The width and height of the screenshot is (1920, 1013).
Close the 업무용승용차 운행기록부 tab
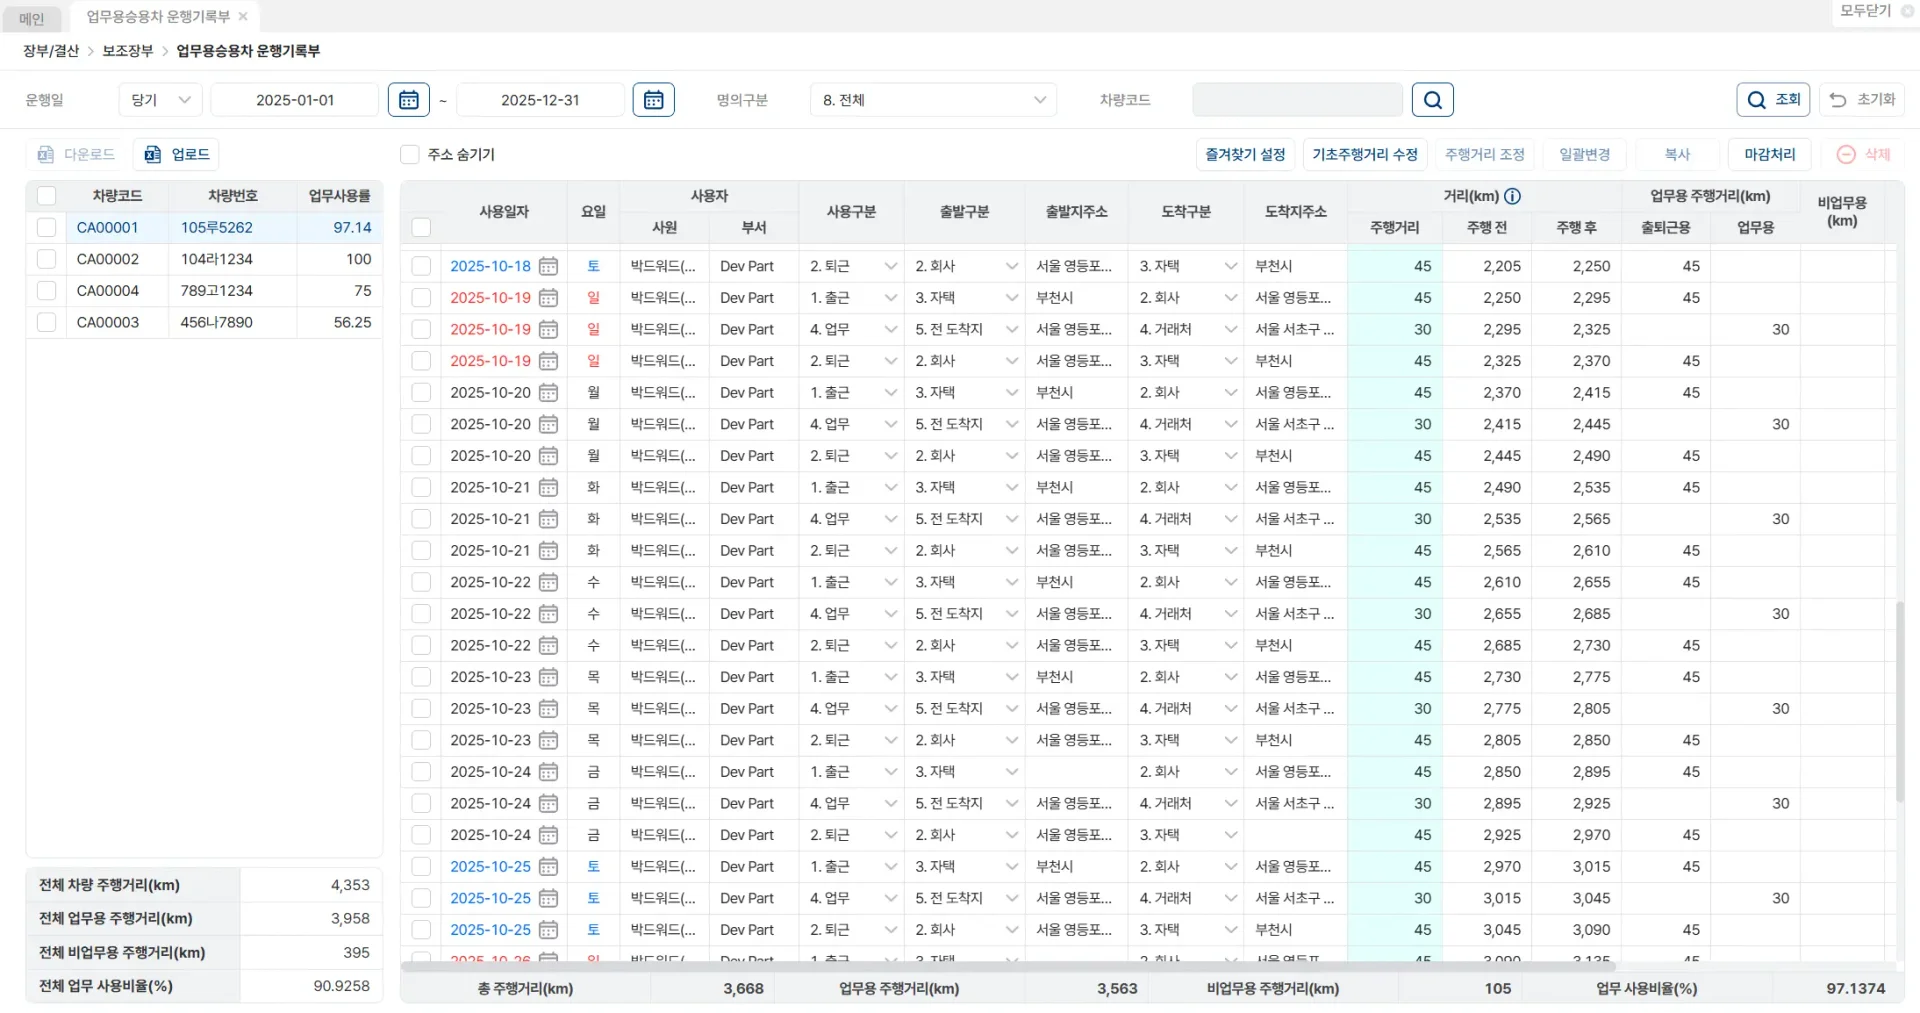[243, 17]
